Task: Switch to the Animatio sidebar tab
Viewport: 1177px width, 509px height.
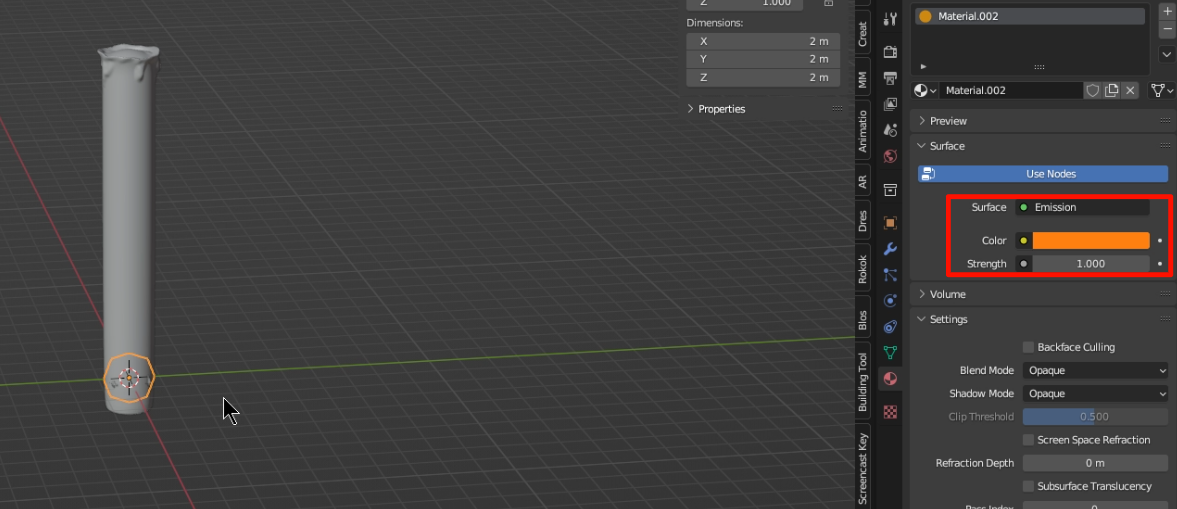Action: [862, 131]
